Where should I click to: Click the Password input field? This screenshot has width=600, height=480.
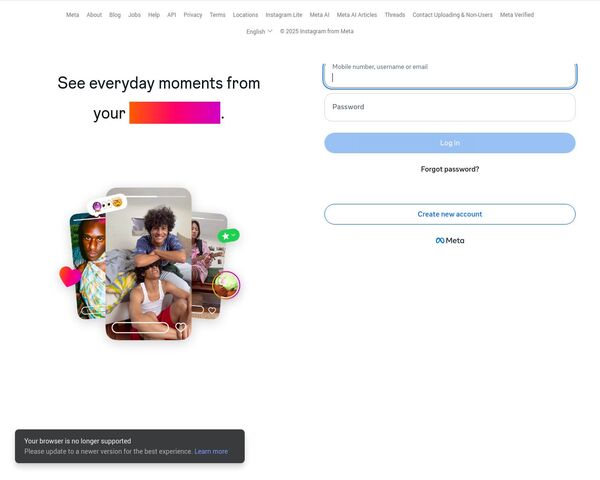pos(450,107)
